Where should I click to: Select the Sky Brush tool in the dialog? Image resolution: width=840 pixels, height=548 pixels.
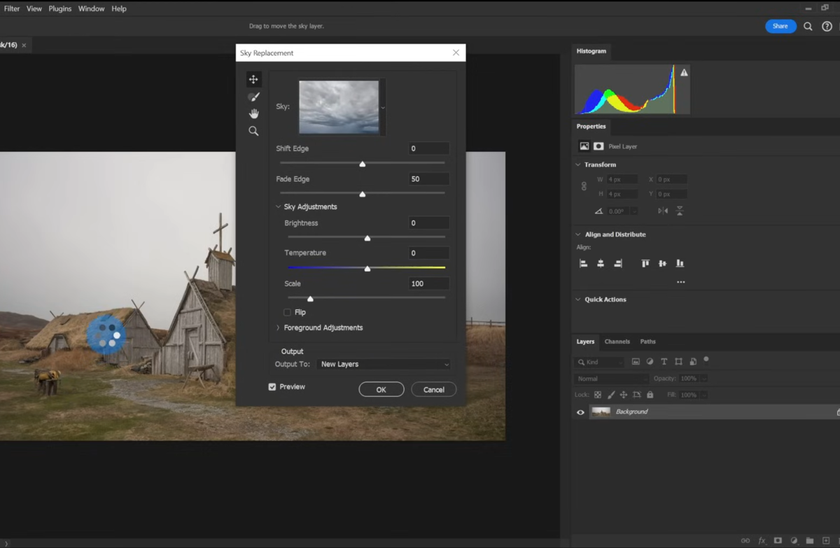pyautogui.click(x=253, y=97)
